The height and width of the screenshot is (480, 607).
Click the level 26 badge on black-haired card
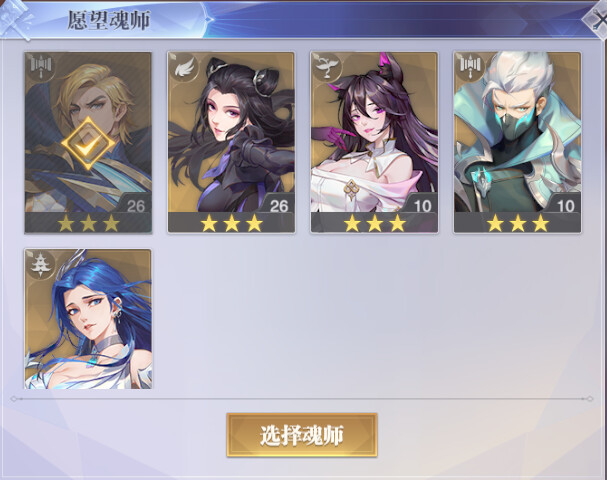click(279, 206)
